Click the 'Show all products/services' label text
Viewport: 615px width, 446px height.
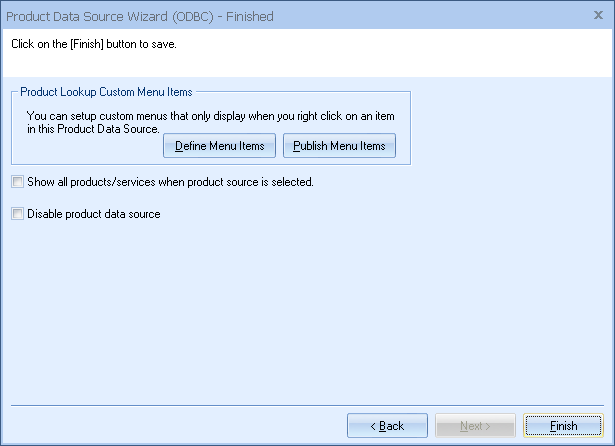(x=170, y=182)
